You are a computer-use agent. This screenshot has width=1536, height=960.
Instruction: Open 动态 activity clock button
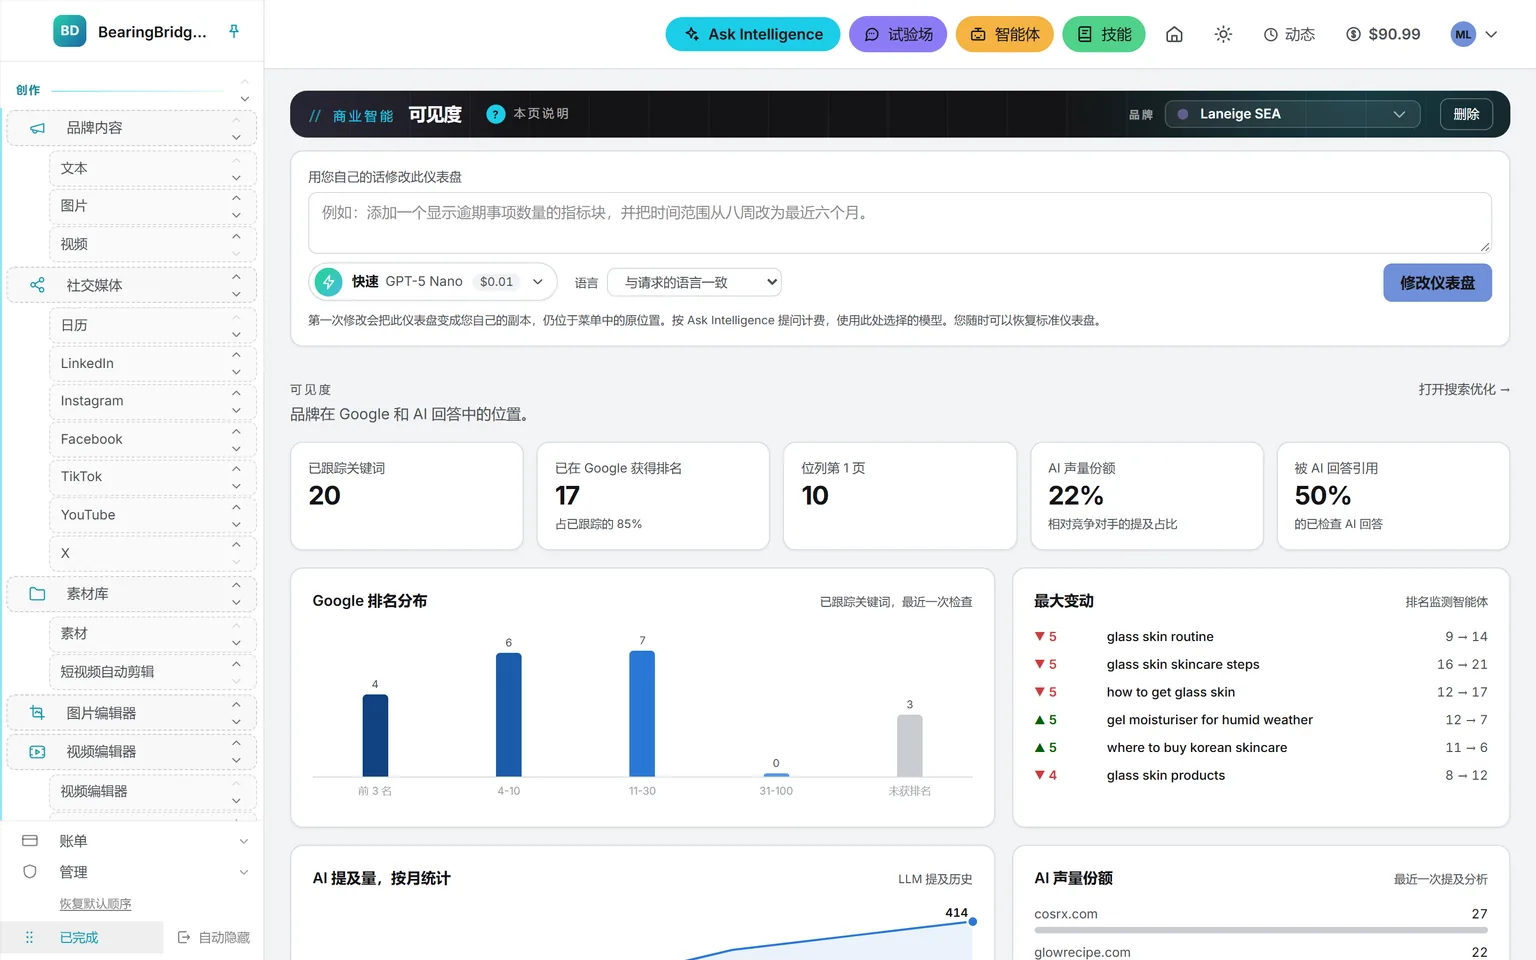[1289, 34]
